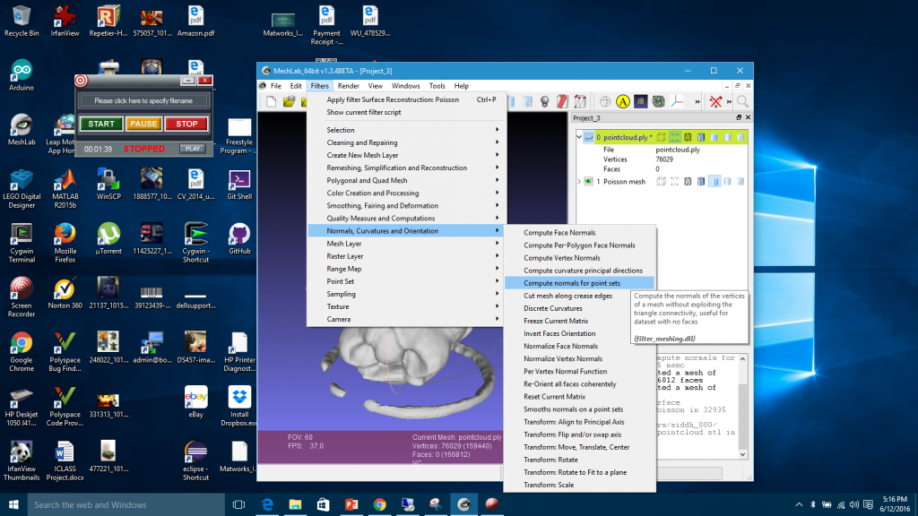Click the New Project toolbar icon
Image resolution: width=918 pixels, height=516 pixels.
point(271,102)
